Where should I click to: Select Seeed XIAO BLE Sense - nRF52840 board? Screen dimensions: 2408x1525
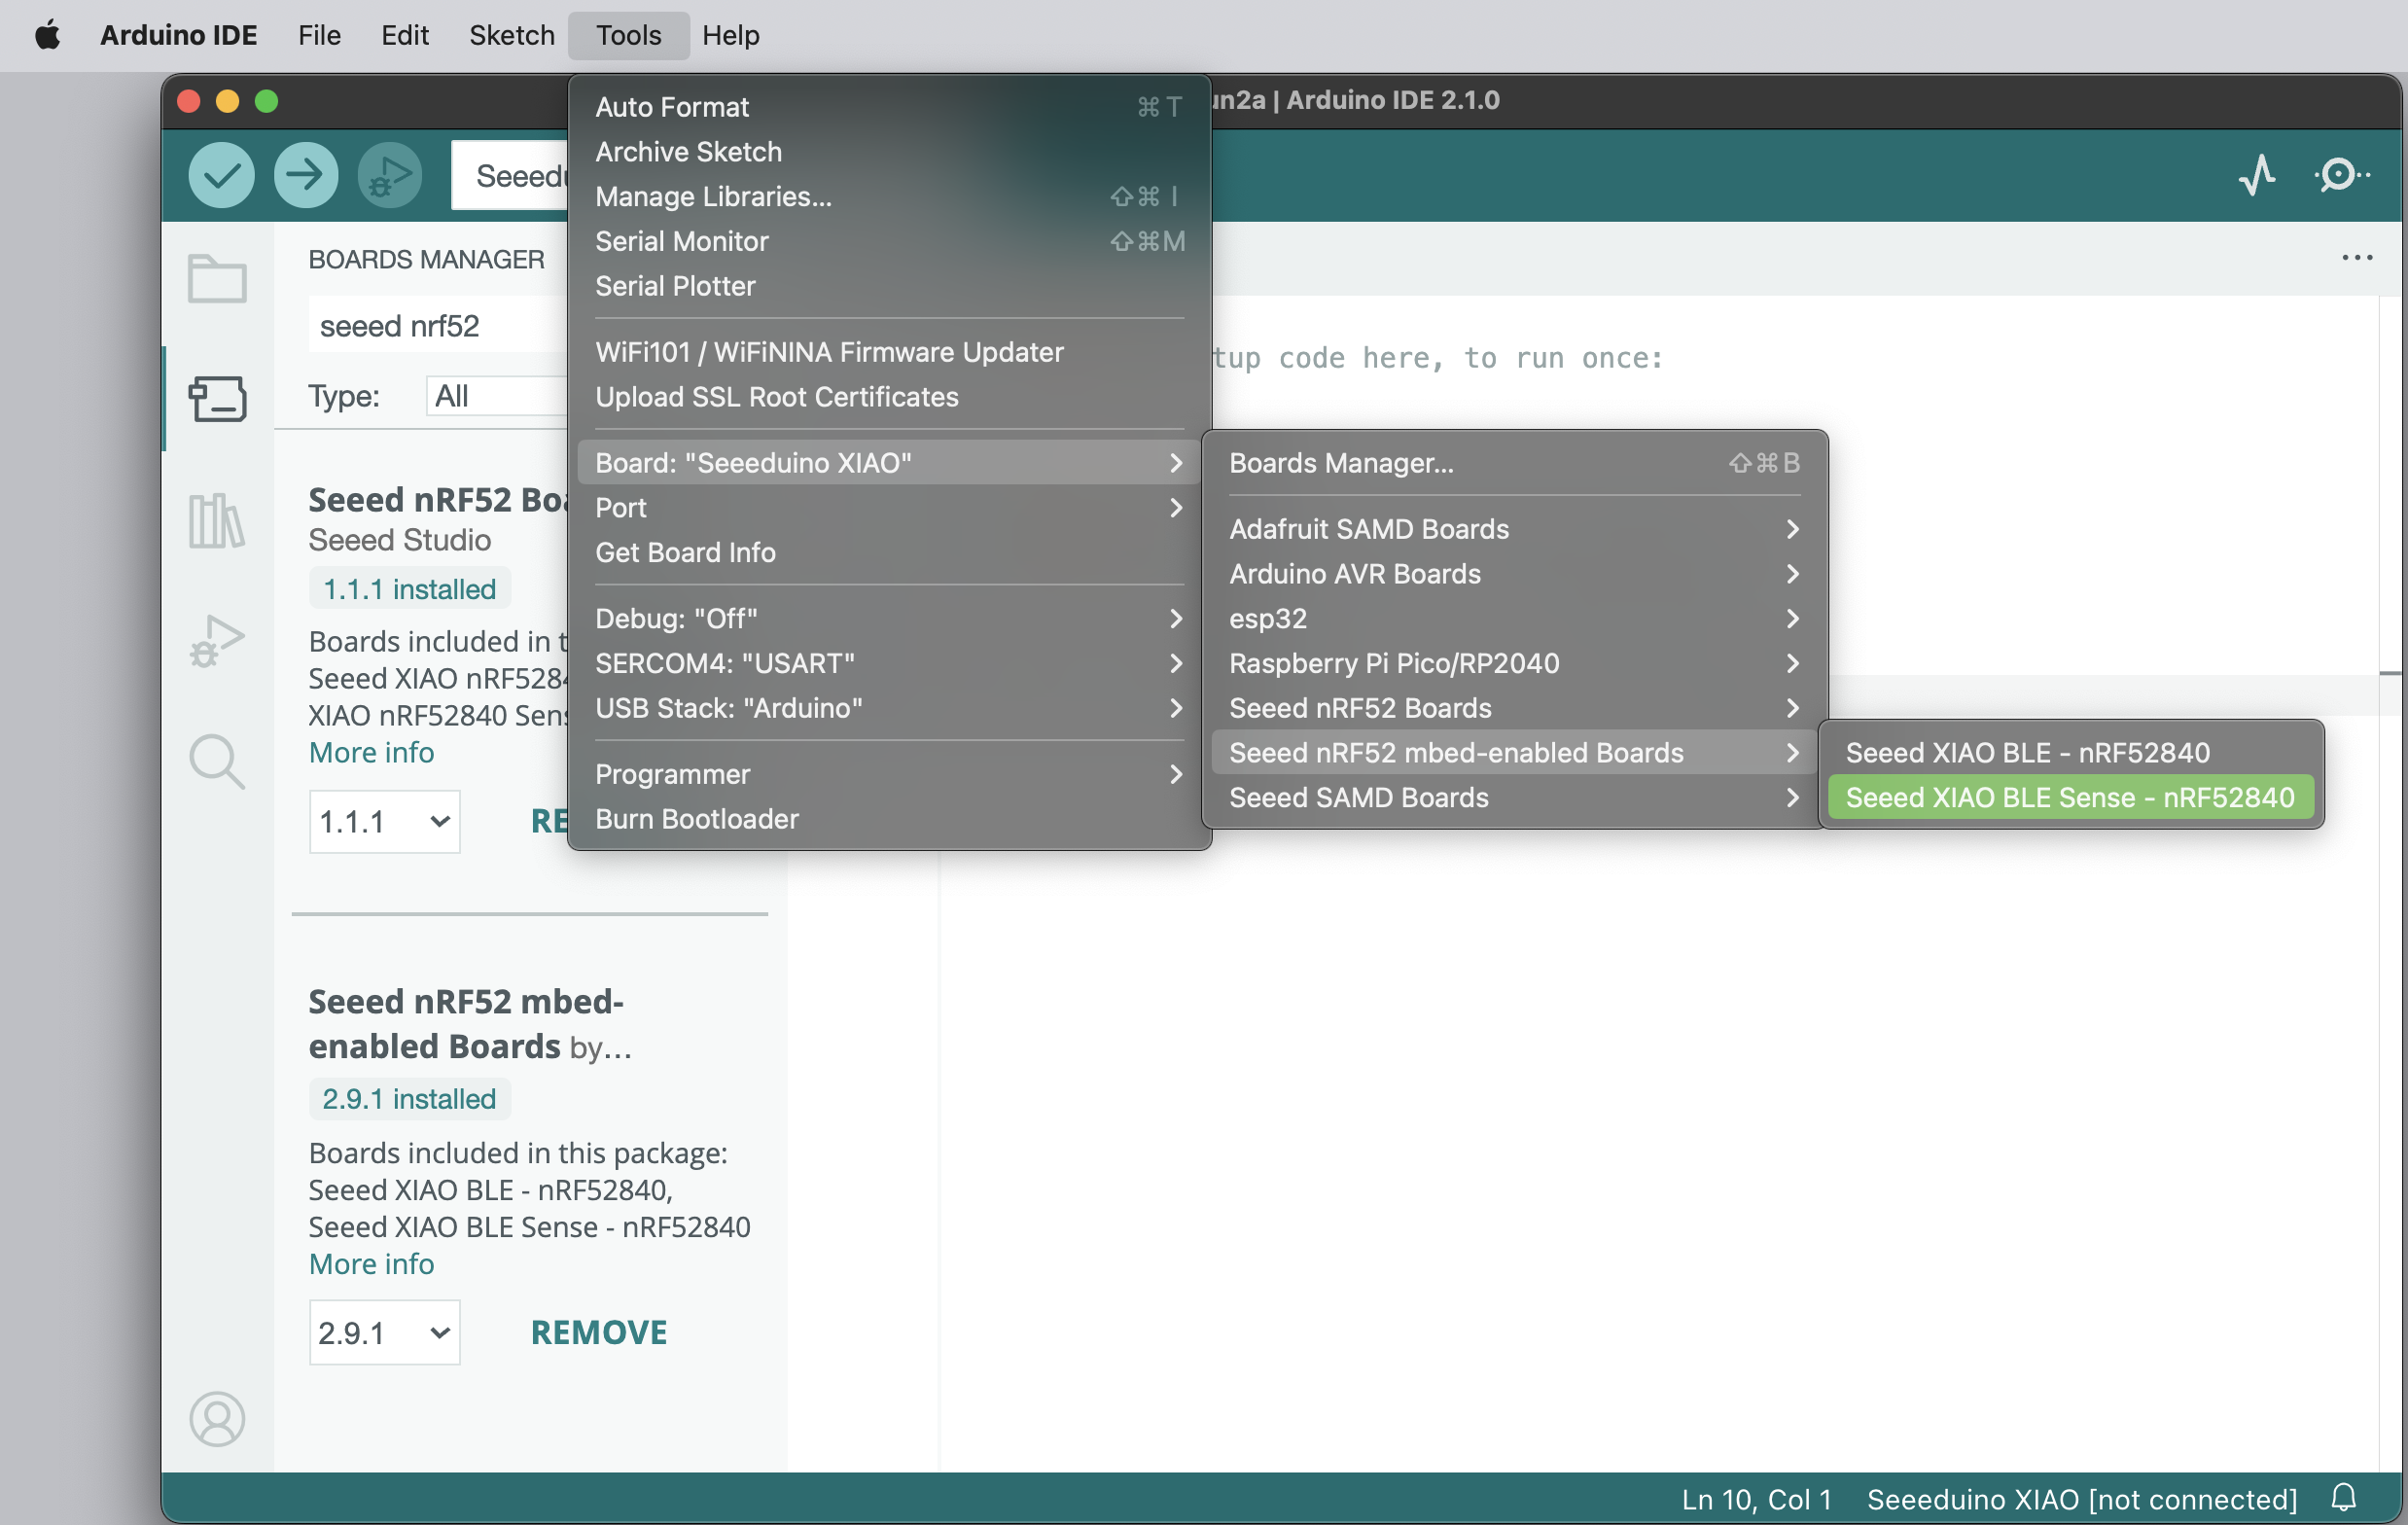(x=2070, y=798)
